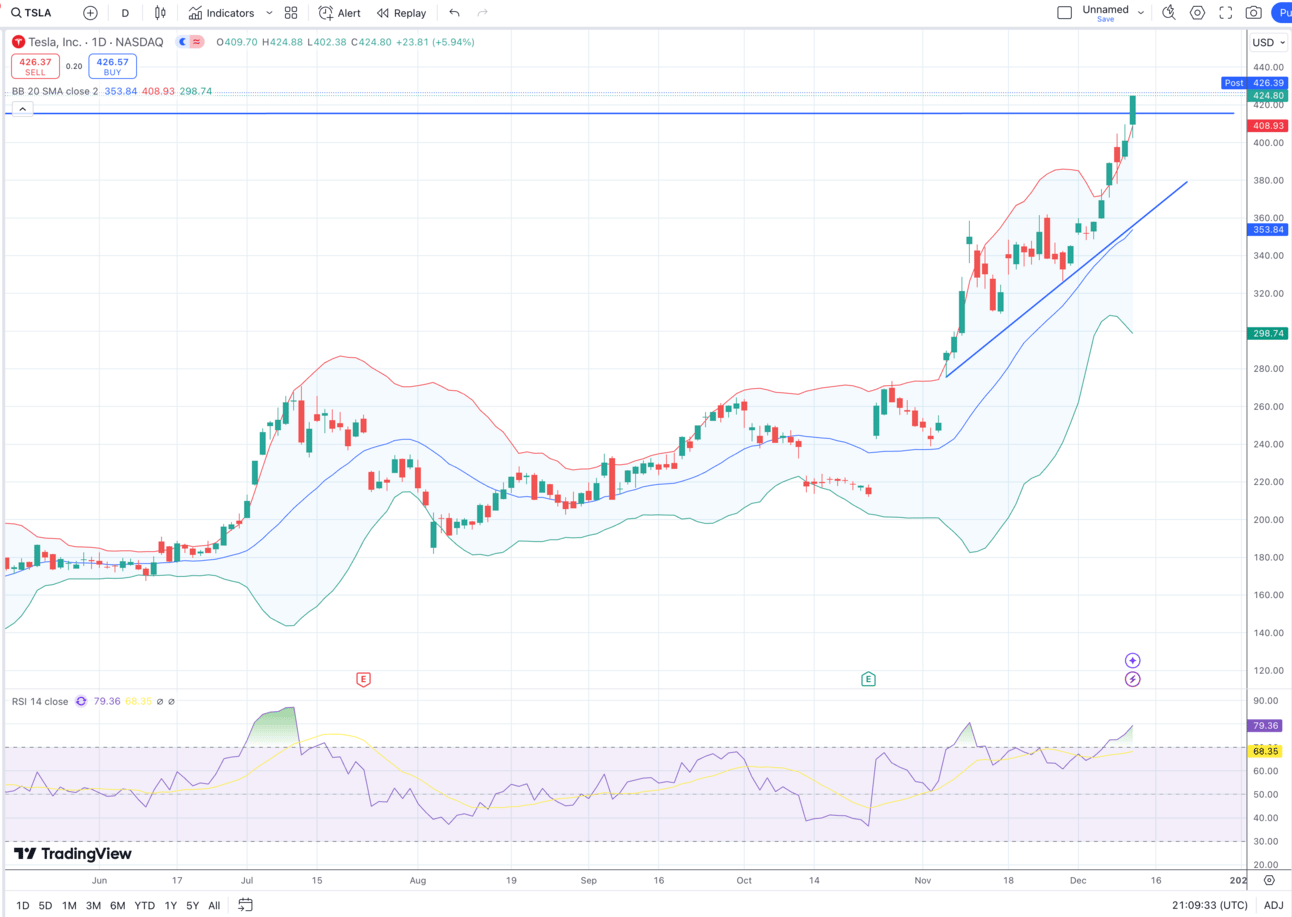Open the Indicators dialog

coord(221,13)
